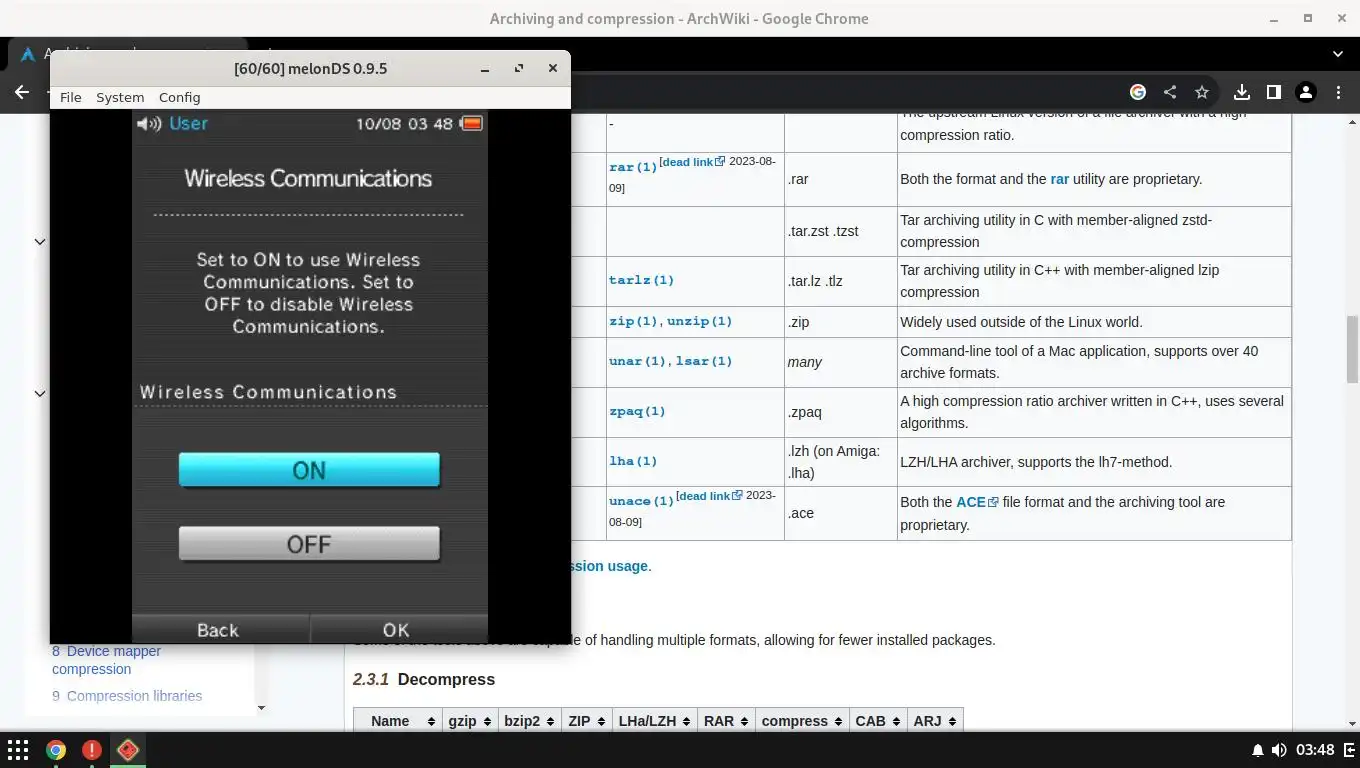Image resolution: width=1360 pixels, height=768 pixels.
Task: Click the .zpaq extension cell
Action: click(x=840, y=411)
